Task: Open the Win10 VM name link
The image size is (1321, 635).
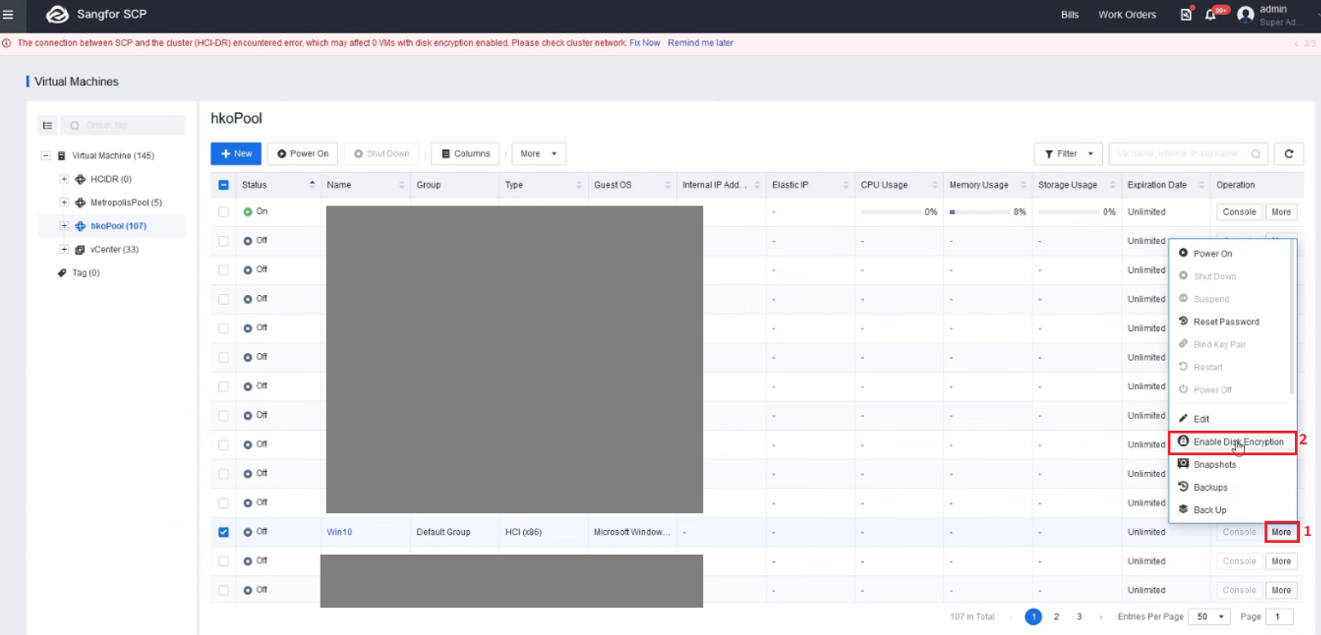Action: pyautogui.click(x=339, y=532)
